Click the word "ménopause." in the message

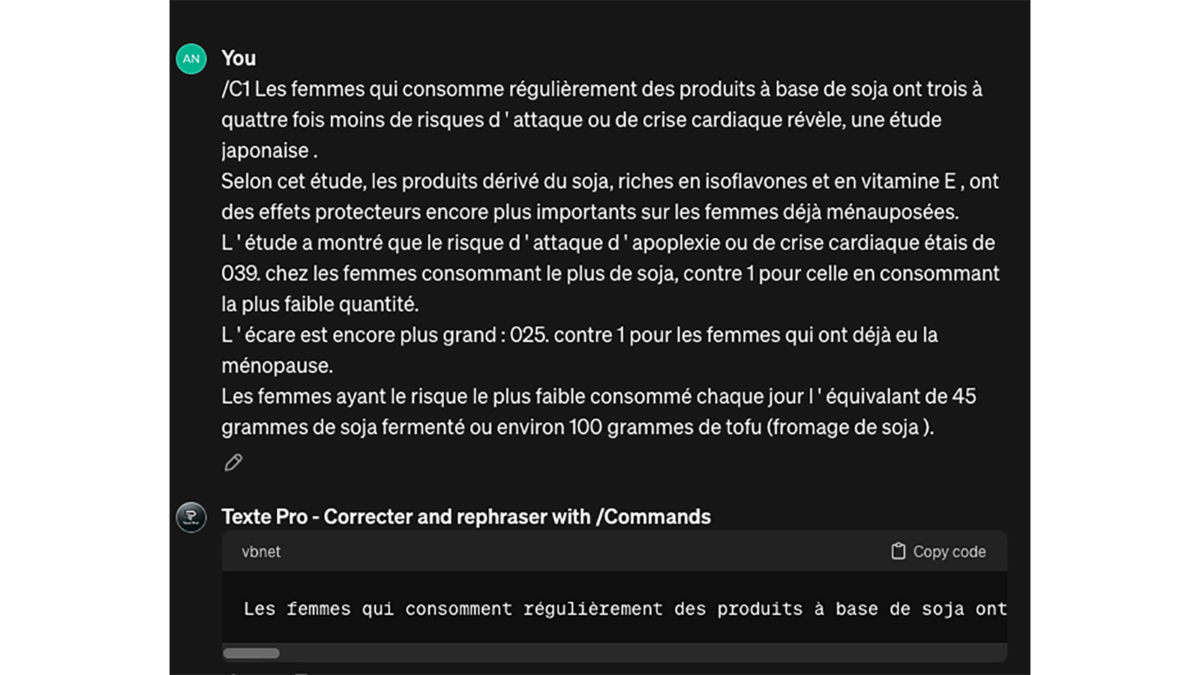pos(275,366)
